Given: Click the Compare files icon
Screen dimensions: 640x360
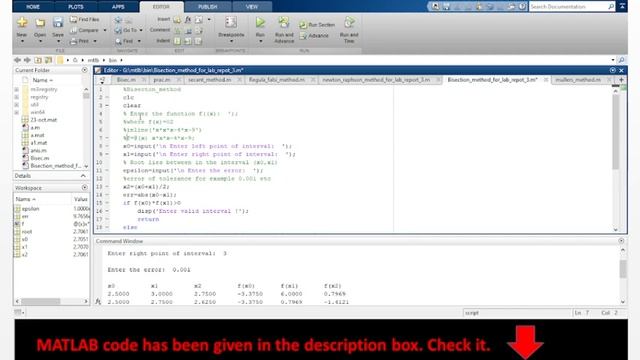Looking at the screenshot, I should click(73, 30).
